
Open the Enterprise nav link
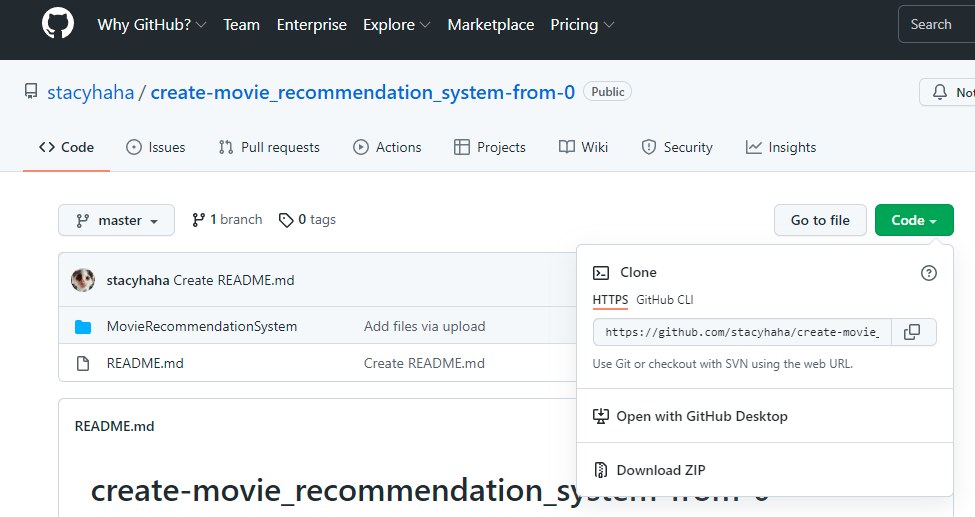[x=312, y=25]
